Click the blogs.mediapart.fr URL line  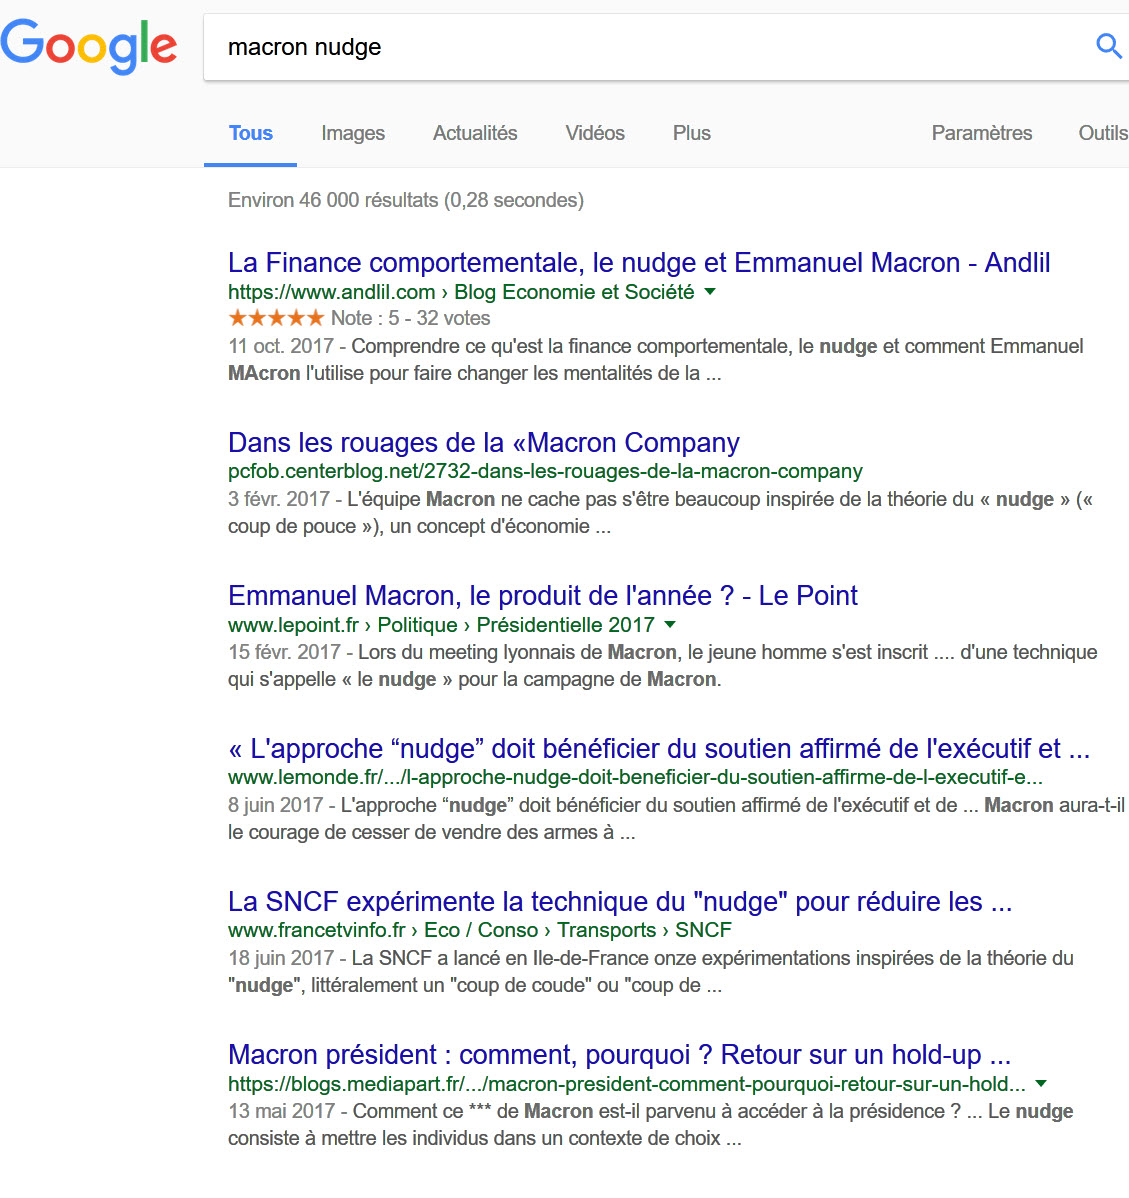[626, 1084]
